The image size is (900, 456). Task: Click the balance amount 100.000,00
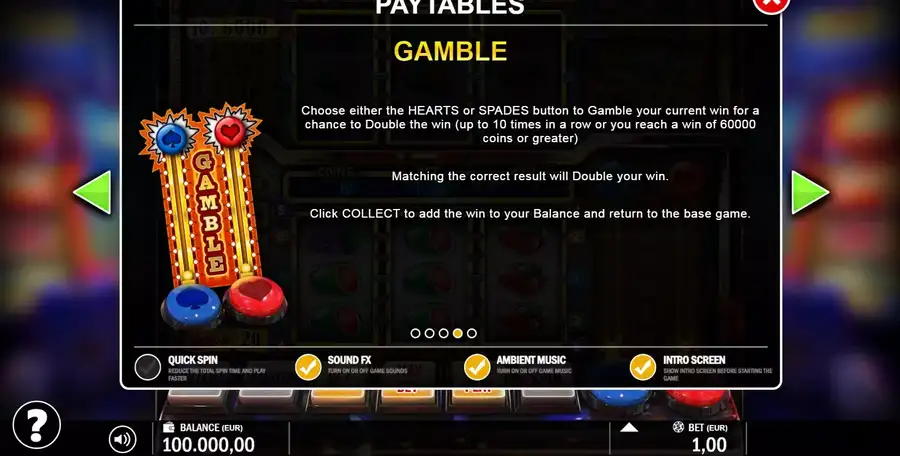208,445
